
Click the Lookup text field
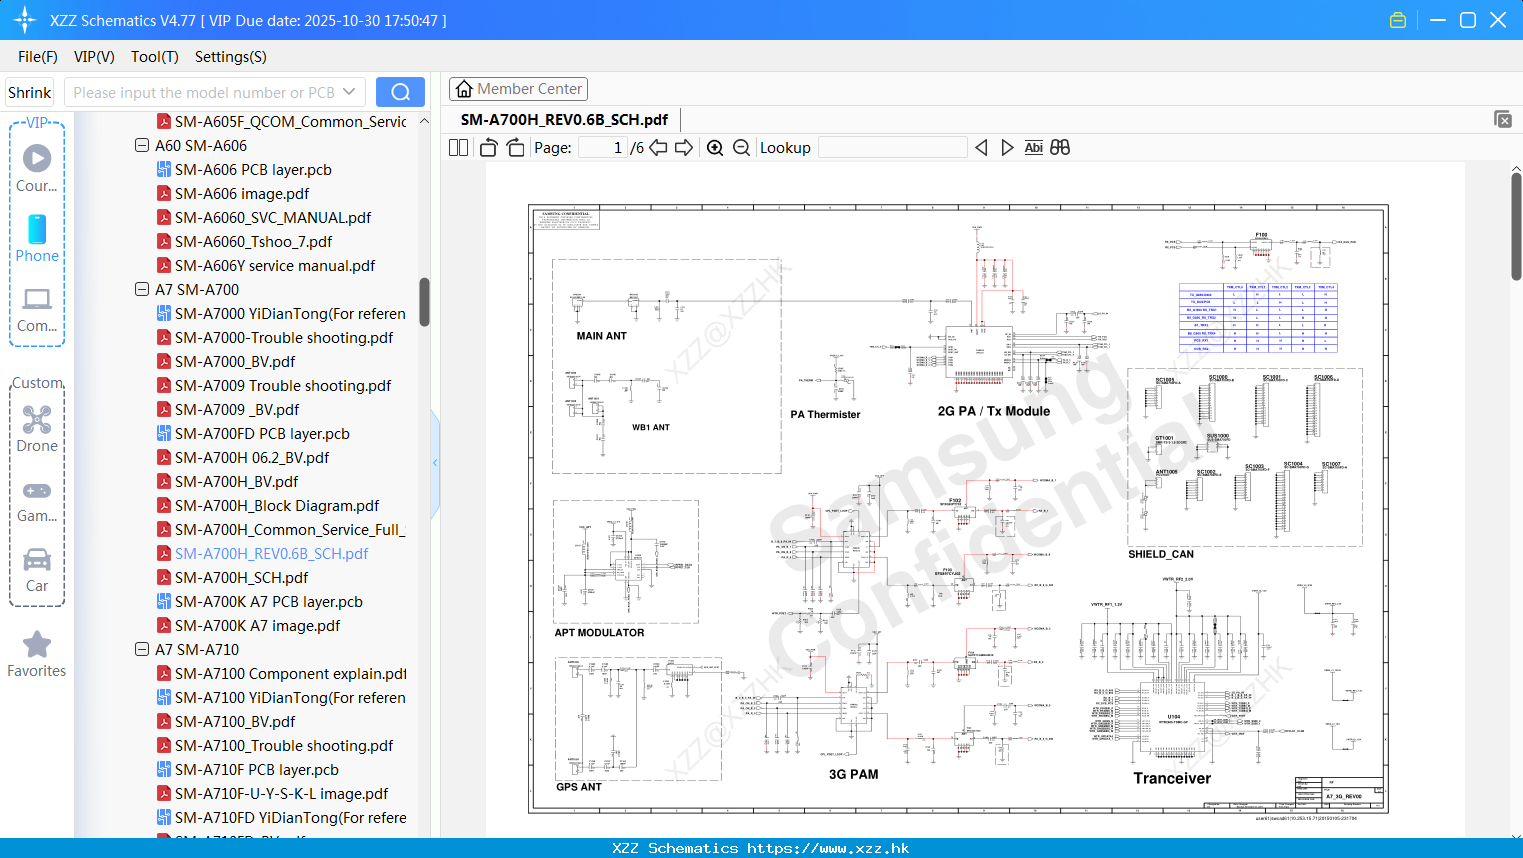892,148
